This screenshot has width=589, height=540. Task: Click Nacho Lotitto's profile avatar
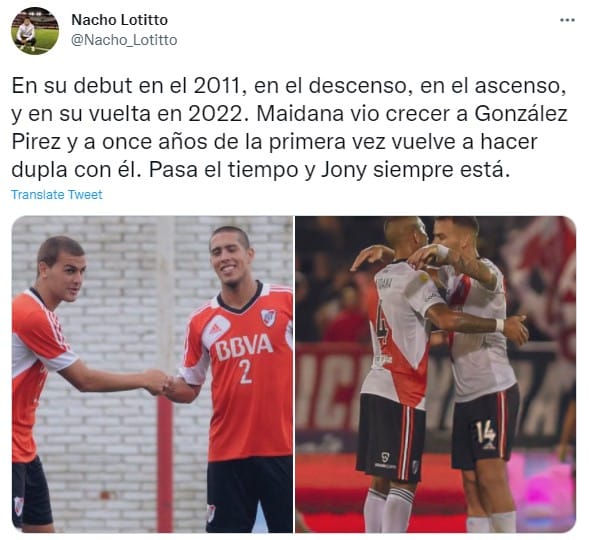coord(35,31)
